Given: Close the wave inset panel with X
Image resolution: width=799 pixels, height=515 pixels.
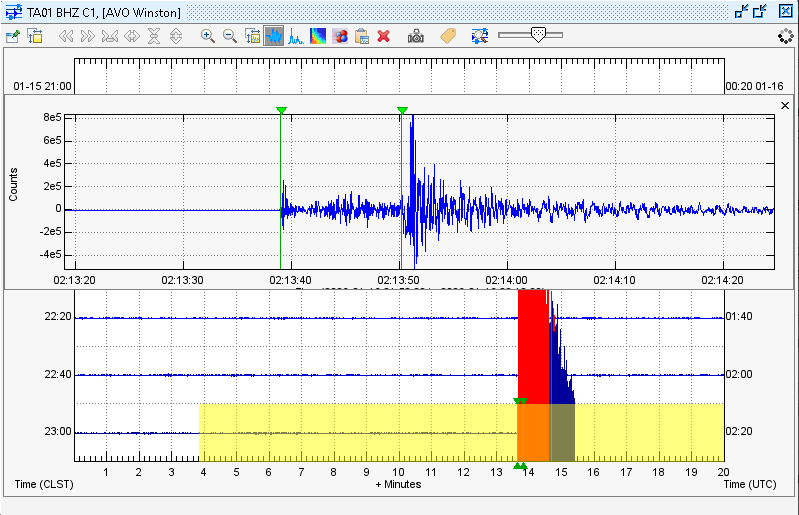Looking at the screenshot, I should 785,105.
